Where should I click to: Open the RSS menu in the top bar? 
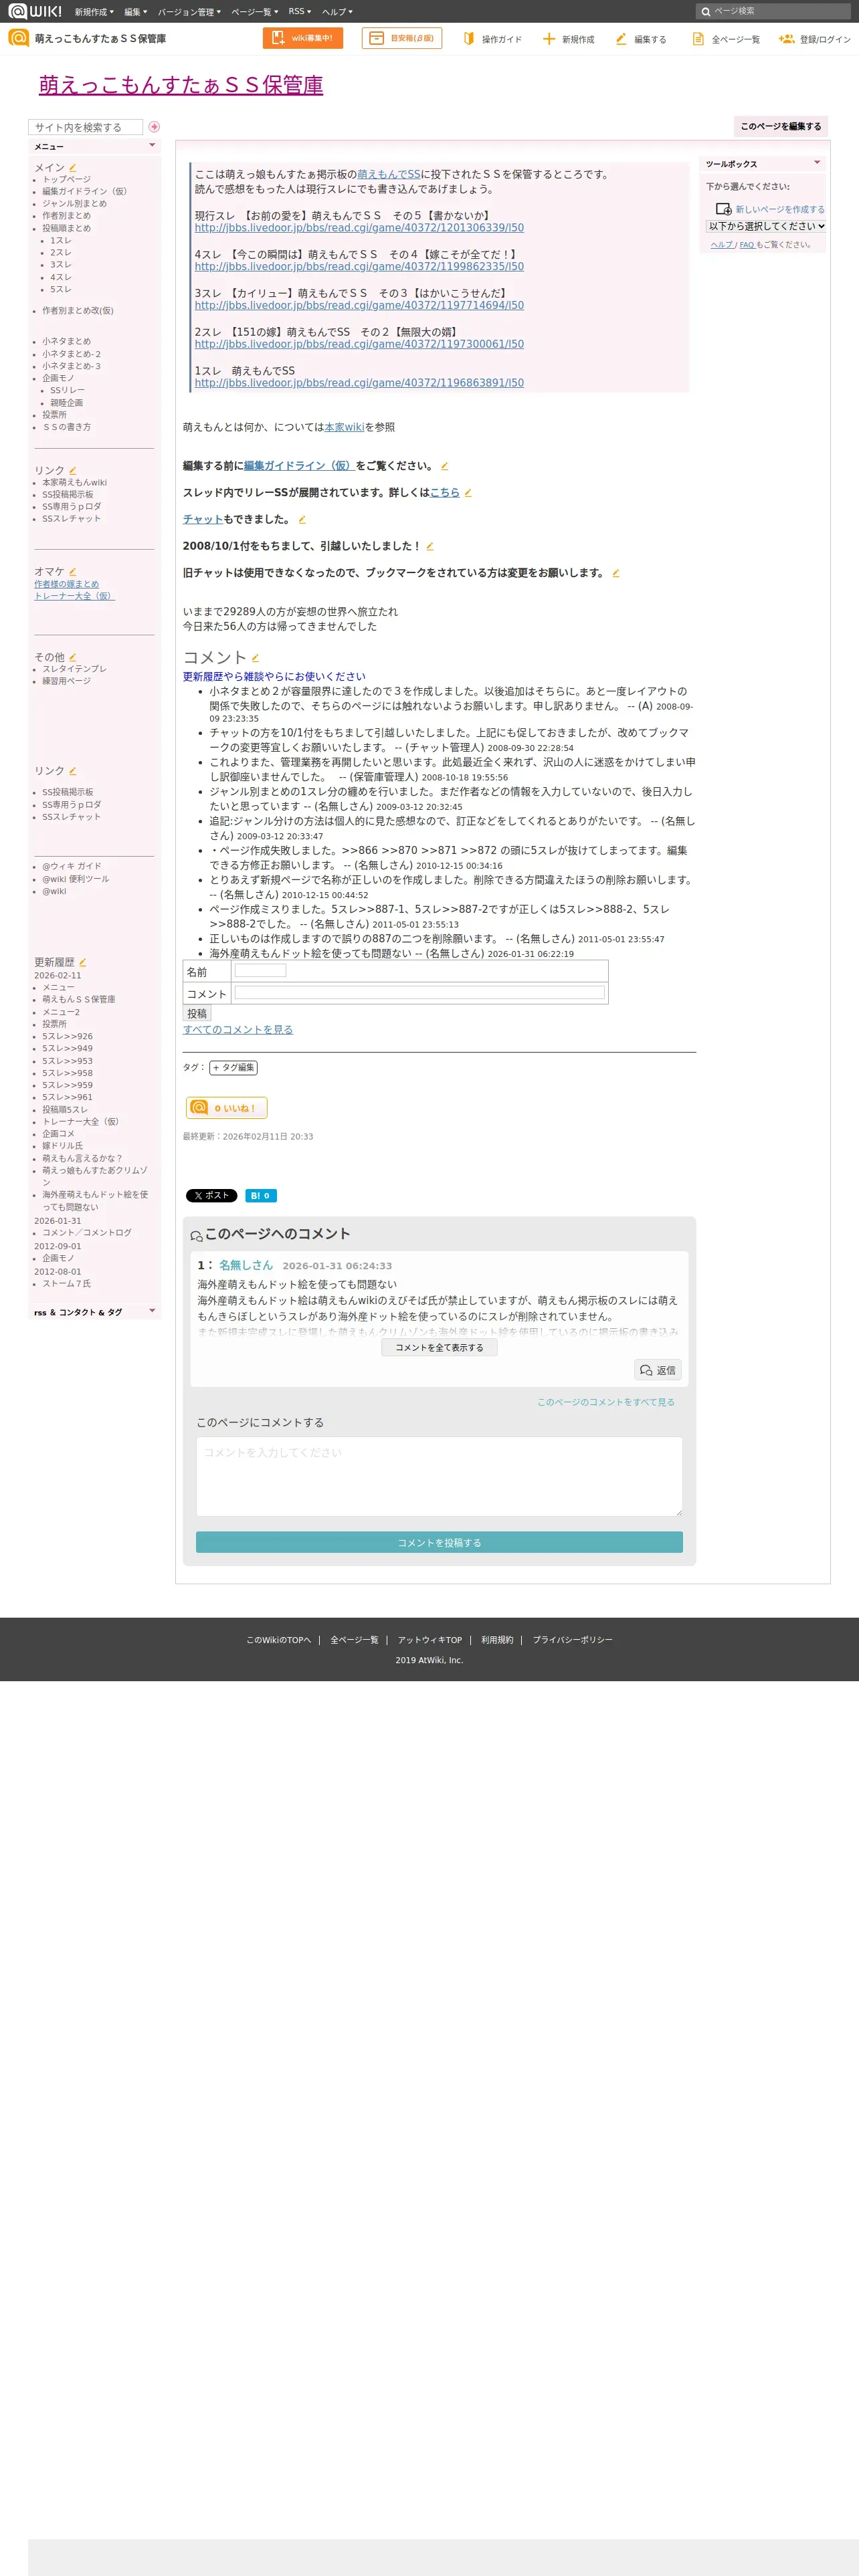click(x=300, y=12)
